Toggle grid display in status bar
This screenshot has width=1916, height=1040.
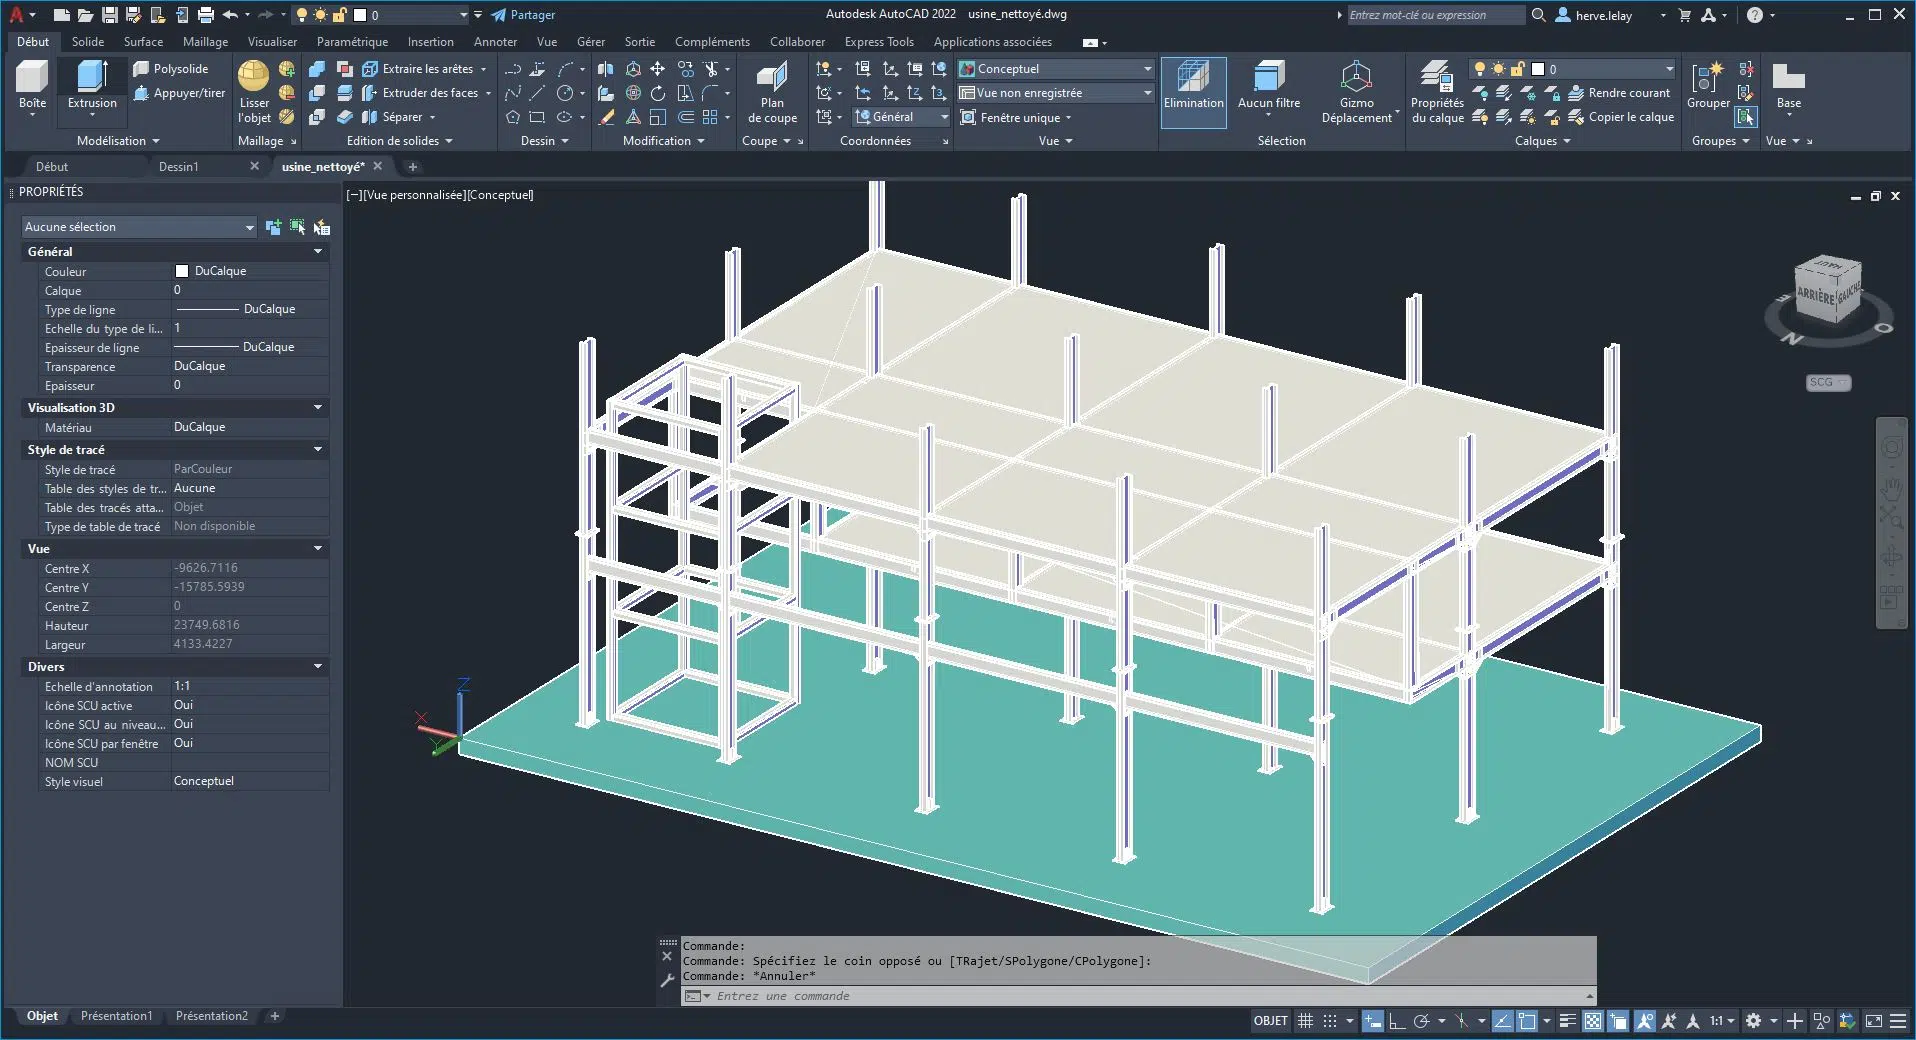1305,1021
